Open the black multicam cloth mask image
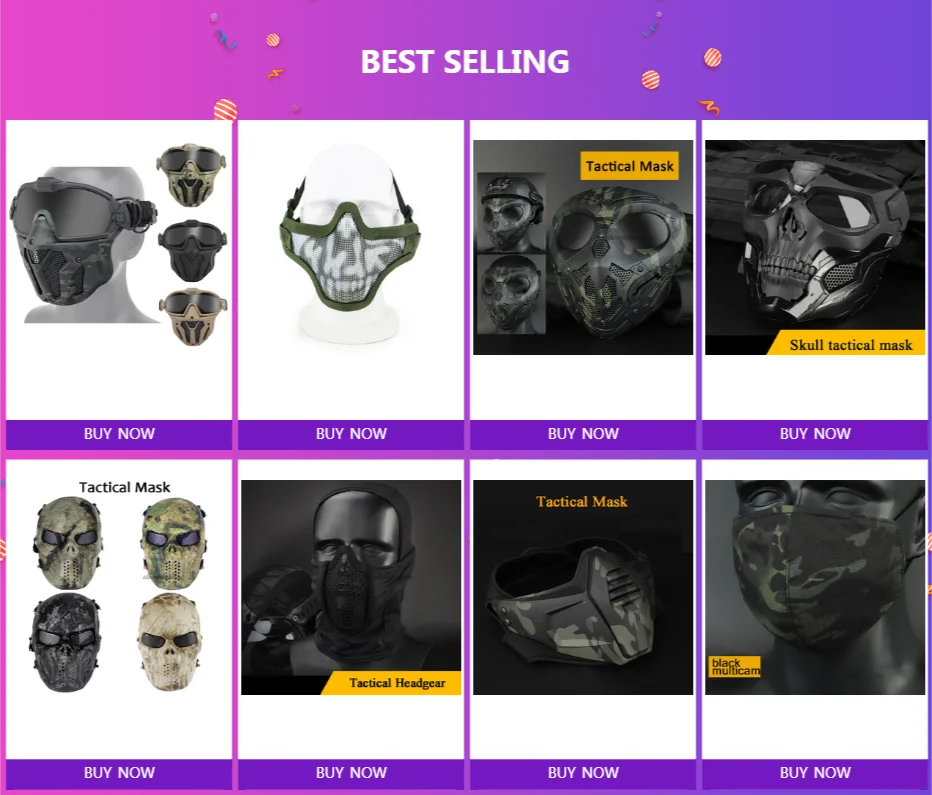This screenshot has width=932, height=795. tap(815, 587)
